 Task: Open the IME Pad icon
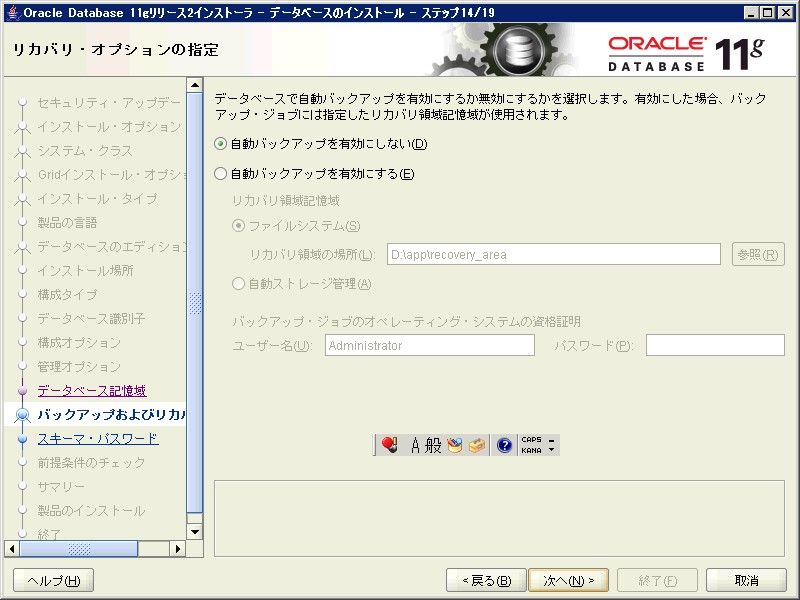(455, 446)
